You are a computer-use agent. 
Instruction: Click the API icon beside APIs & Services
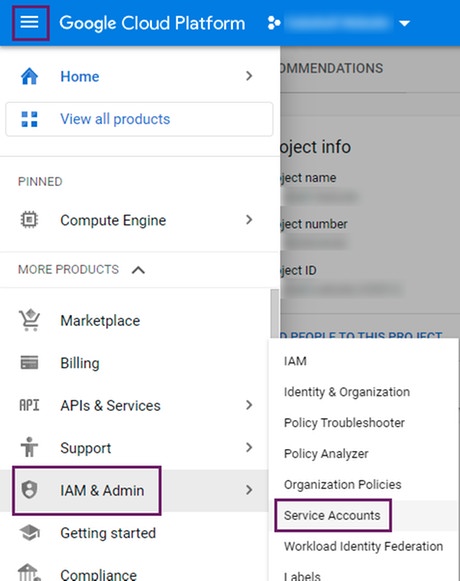pyautogui.click(x=29, y=405)
